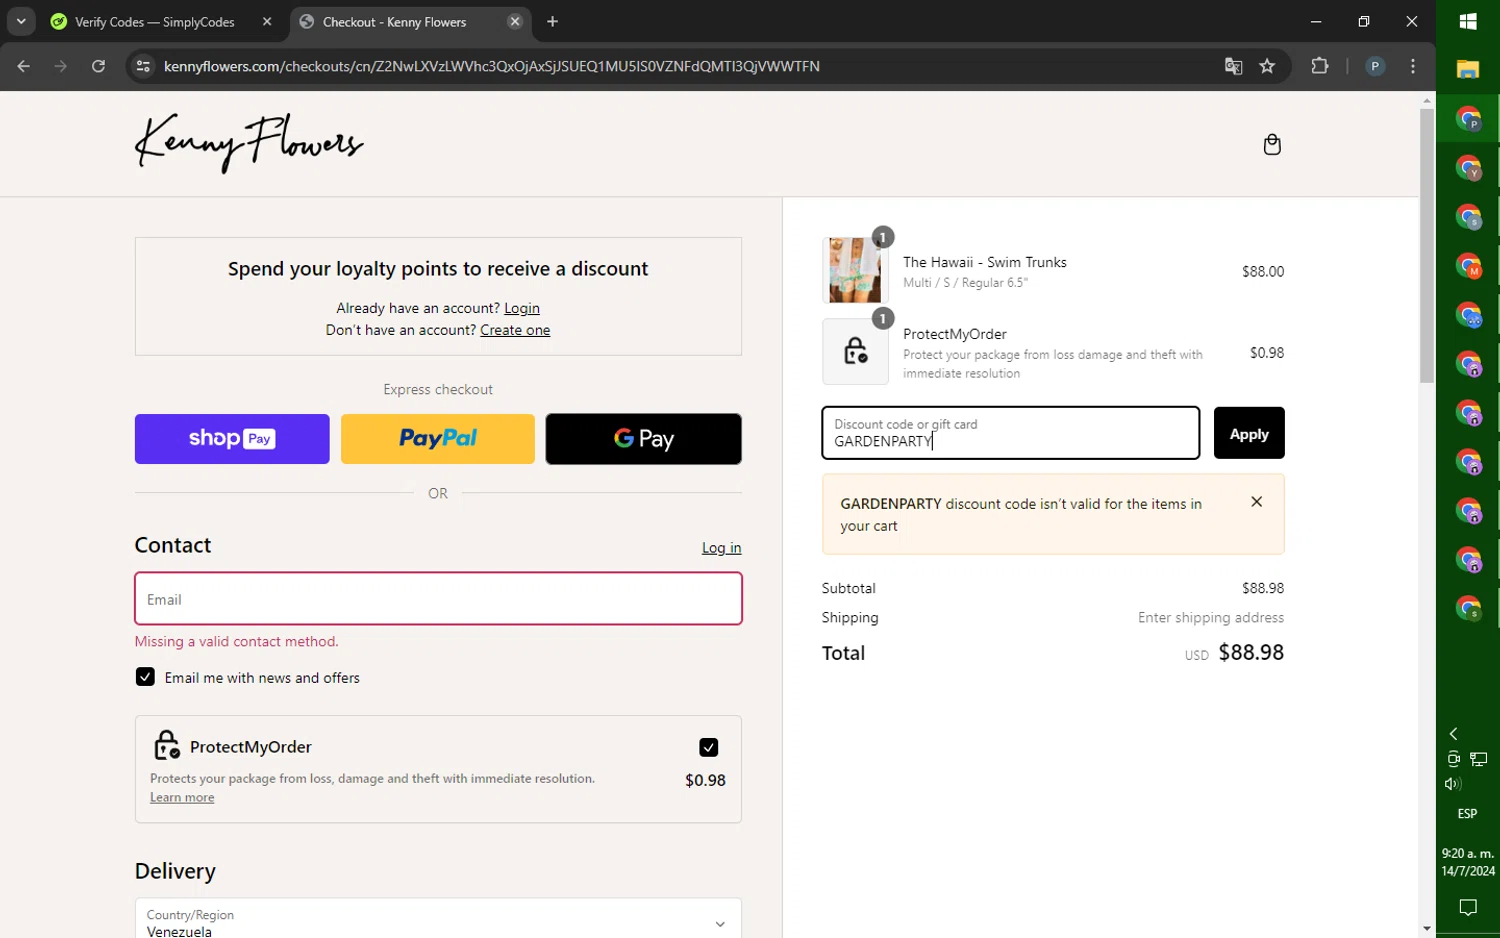Click the ProtectMyOrder lock icon in order summary
Screen dimensions: 1500x938
(855, 351)
